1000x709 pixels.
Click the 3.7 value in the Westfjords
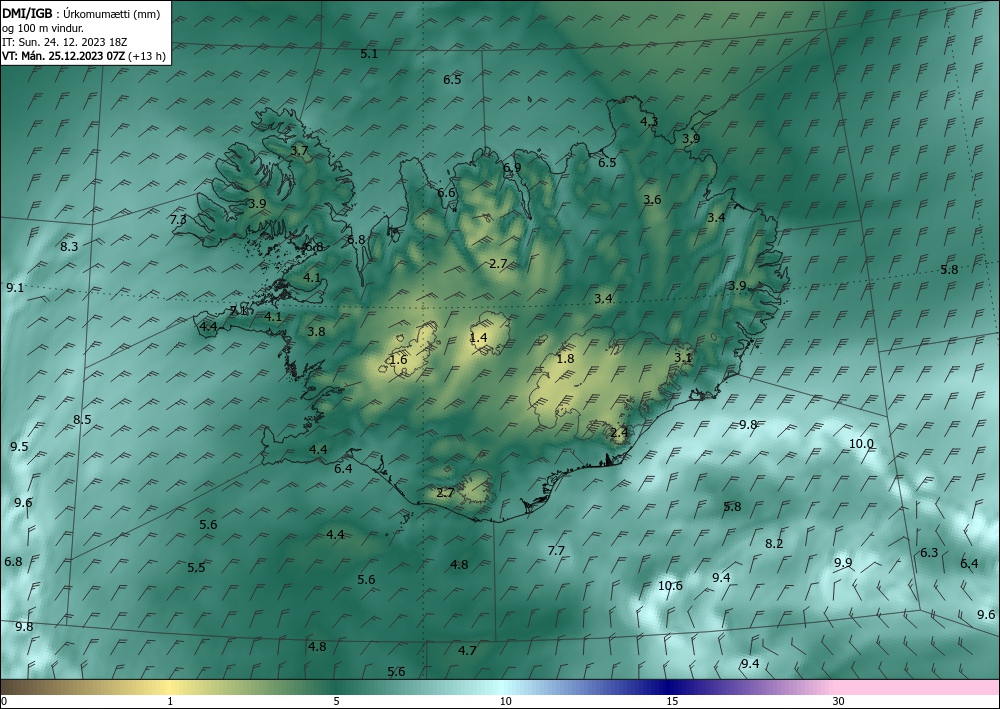coord(300,151)
